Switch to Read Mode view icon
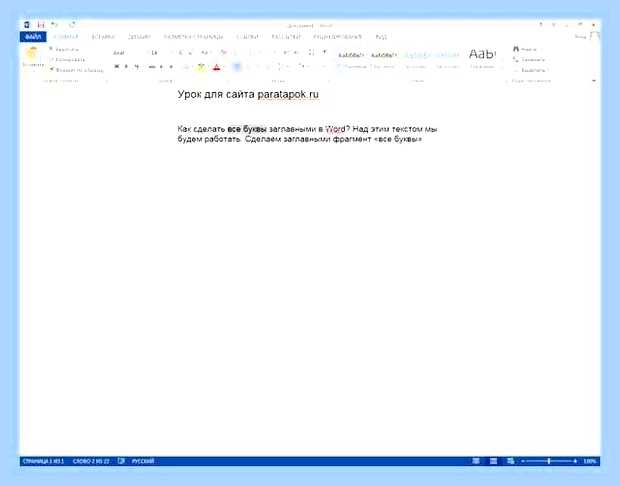 pyautogui.click(x=476, y=461)
